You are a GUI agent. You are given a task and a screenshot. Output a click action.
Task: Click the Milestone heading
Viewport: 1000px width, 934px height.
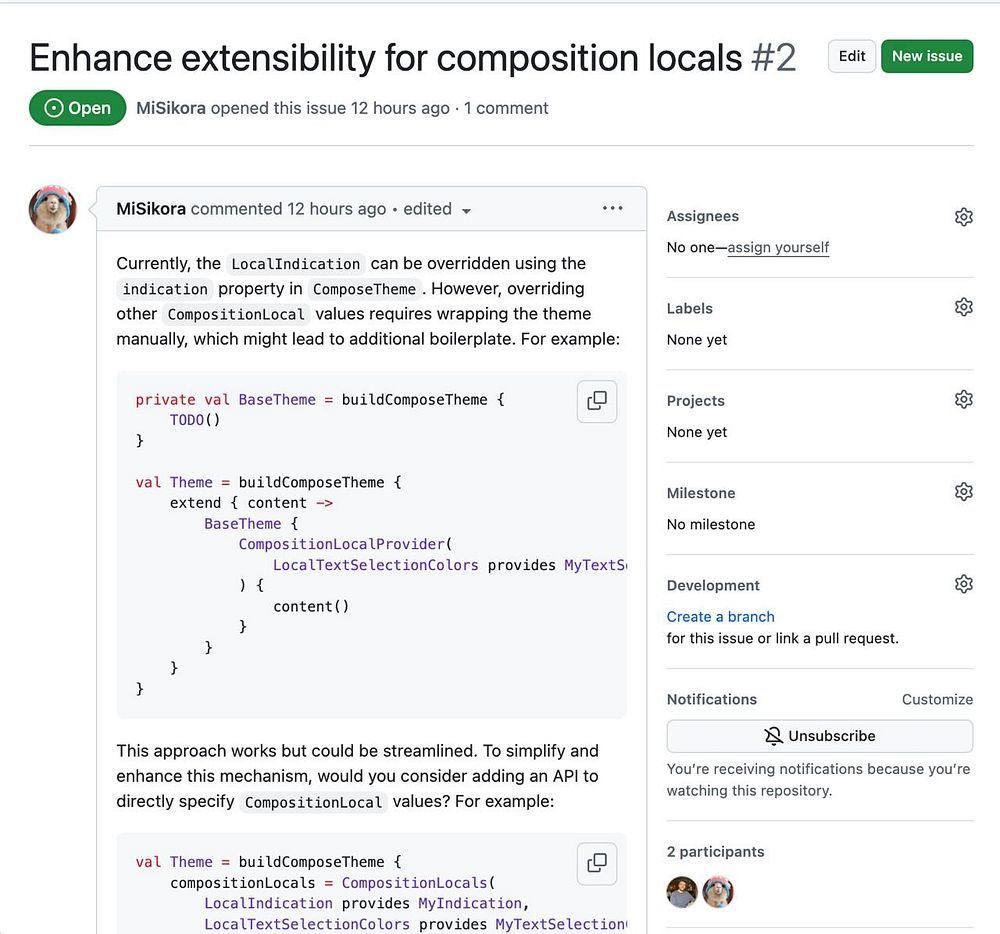(x=701, y=493)
